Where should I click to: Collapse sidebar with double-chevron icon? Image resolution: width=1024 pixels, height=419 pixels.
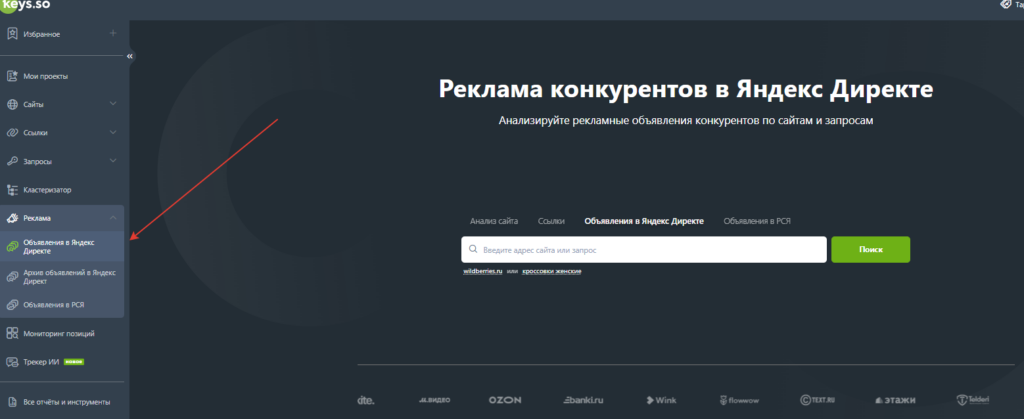pyautogui.click(x=130, y=56)
